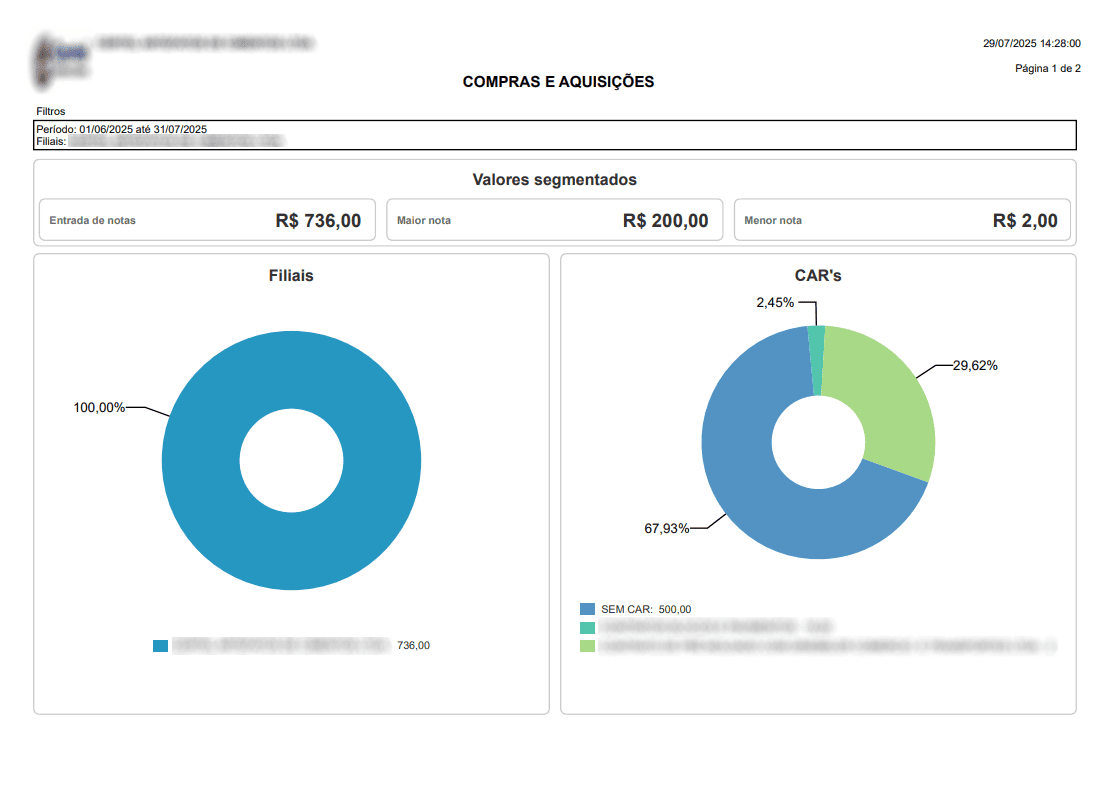Click the 29,62% data label

pos(974,366)
